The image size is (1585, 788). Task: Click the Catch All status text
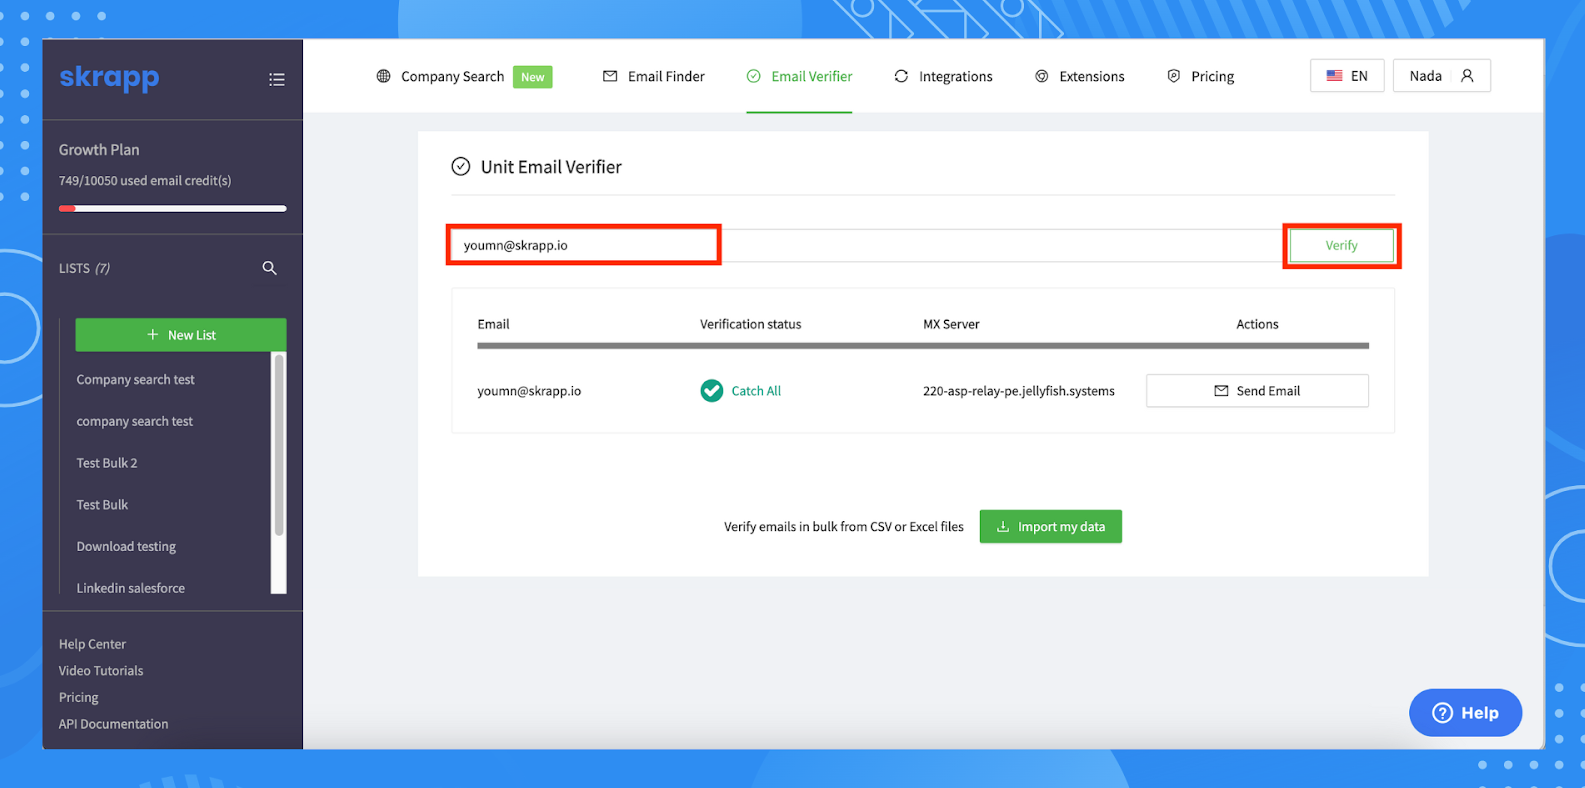click(x=756, y=391)
